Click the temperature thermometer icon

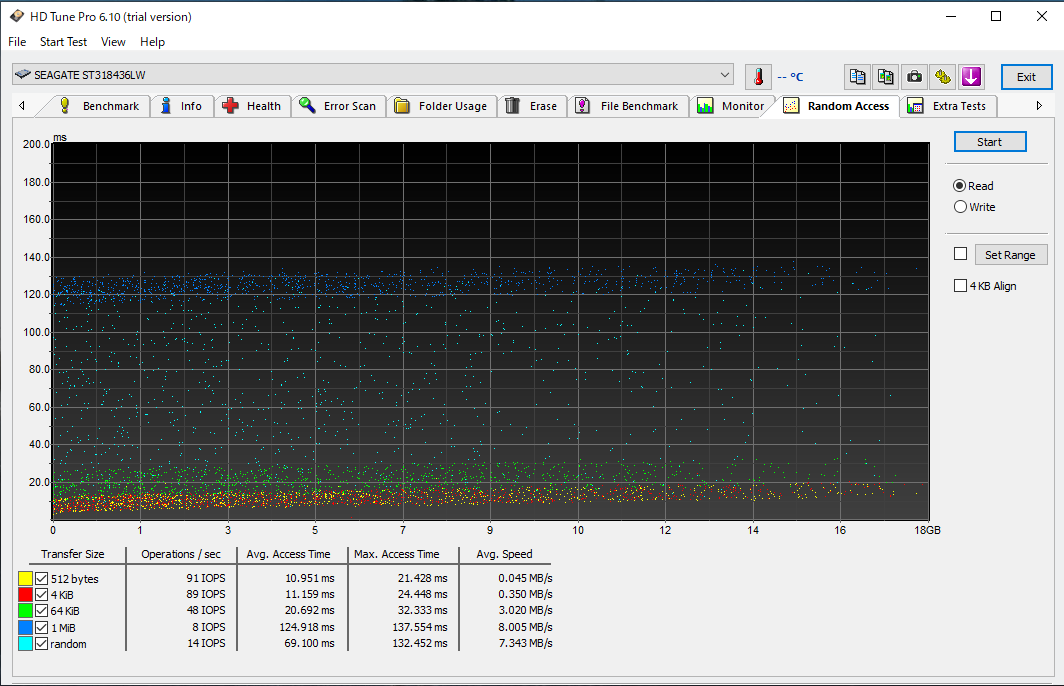pos(758,77)
